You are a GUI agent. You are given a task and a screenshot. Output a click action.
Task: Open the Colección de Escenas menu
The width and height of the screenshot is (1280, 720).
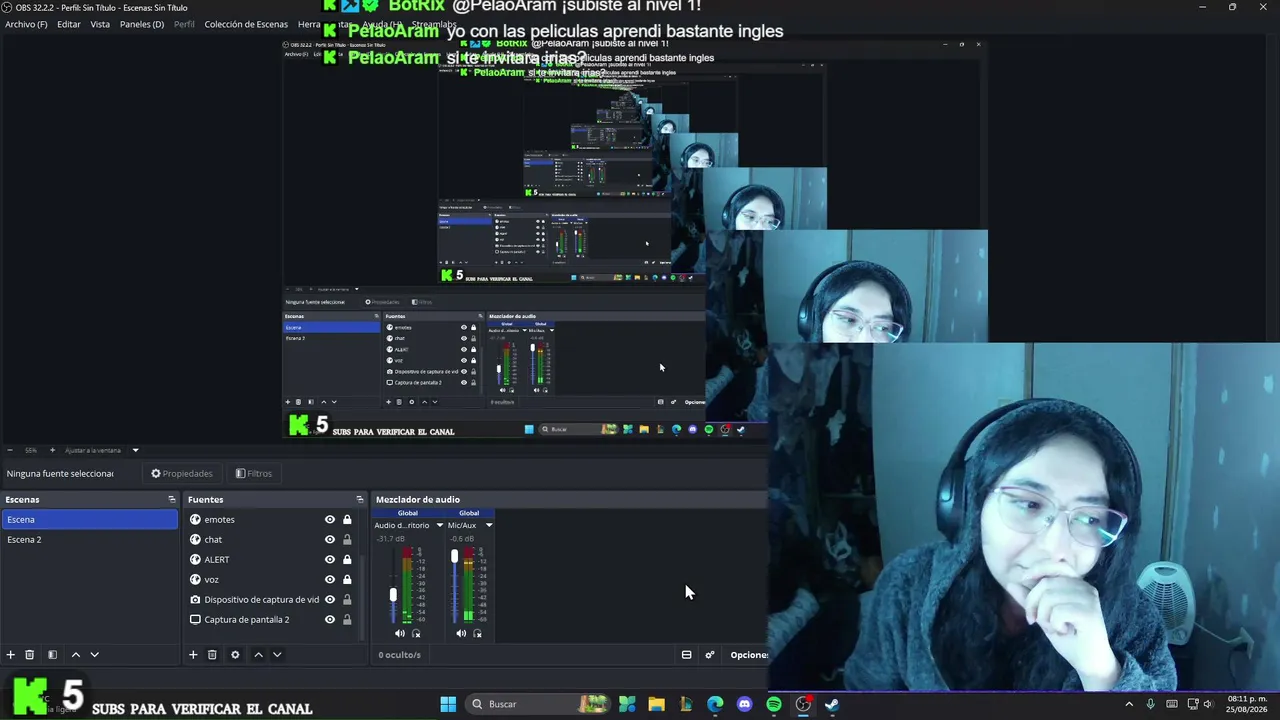(246, 24)
